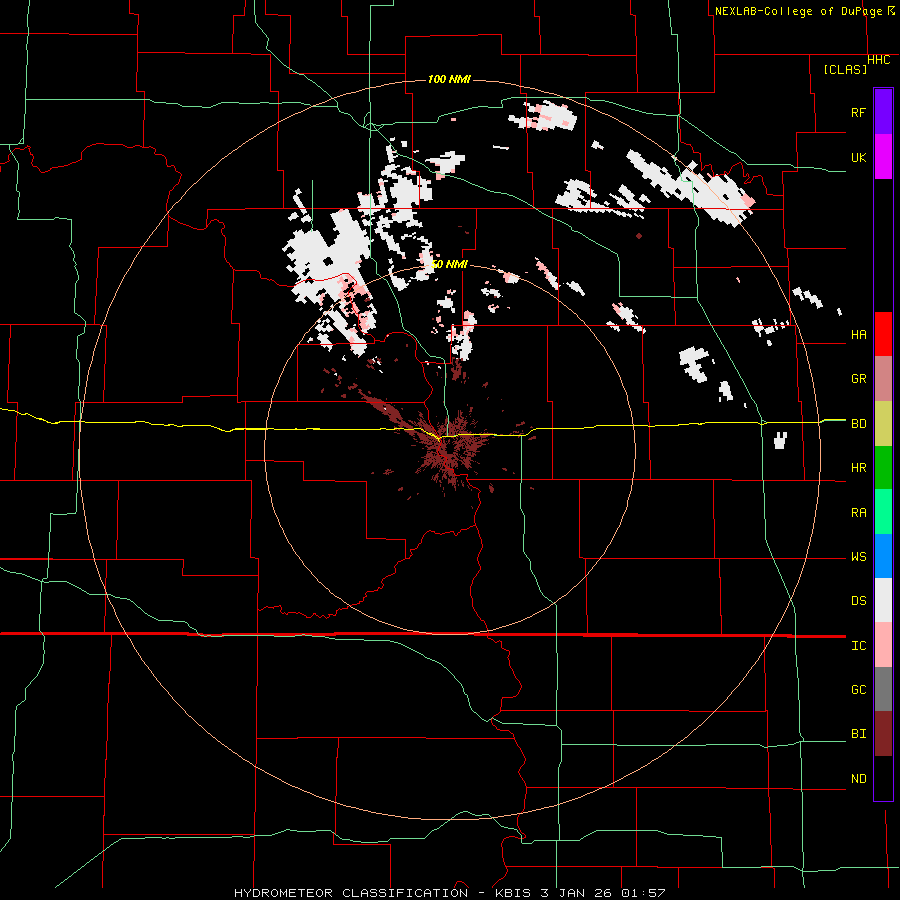Click the yellow BD legend color swatch
Viewport: 900px width, 900px height.
point(883,423)
